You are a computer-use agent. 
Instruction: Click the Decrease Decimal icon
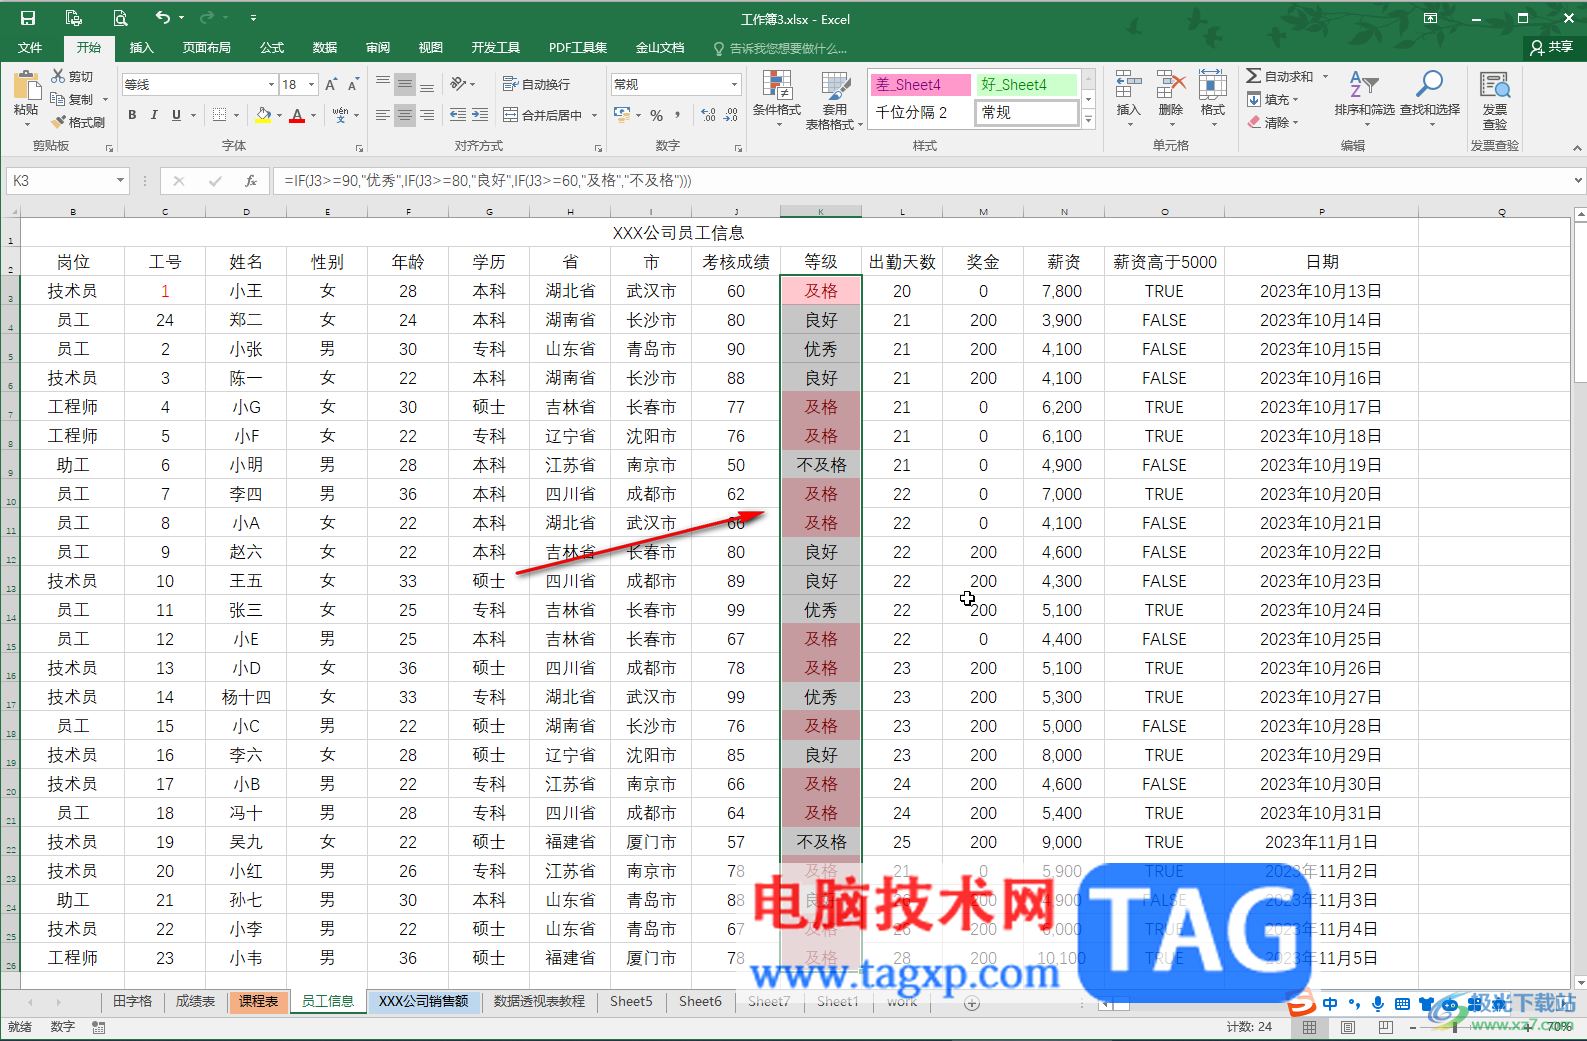[x=731, y=115]
